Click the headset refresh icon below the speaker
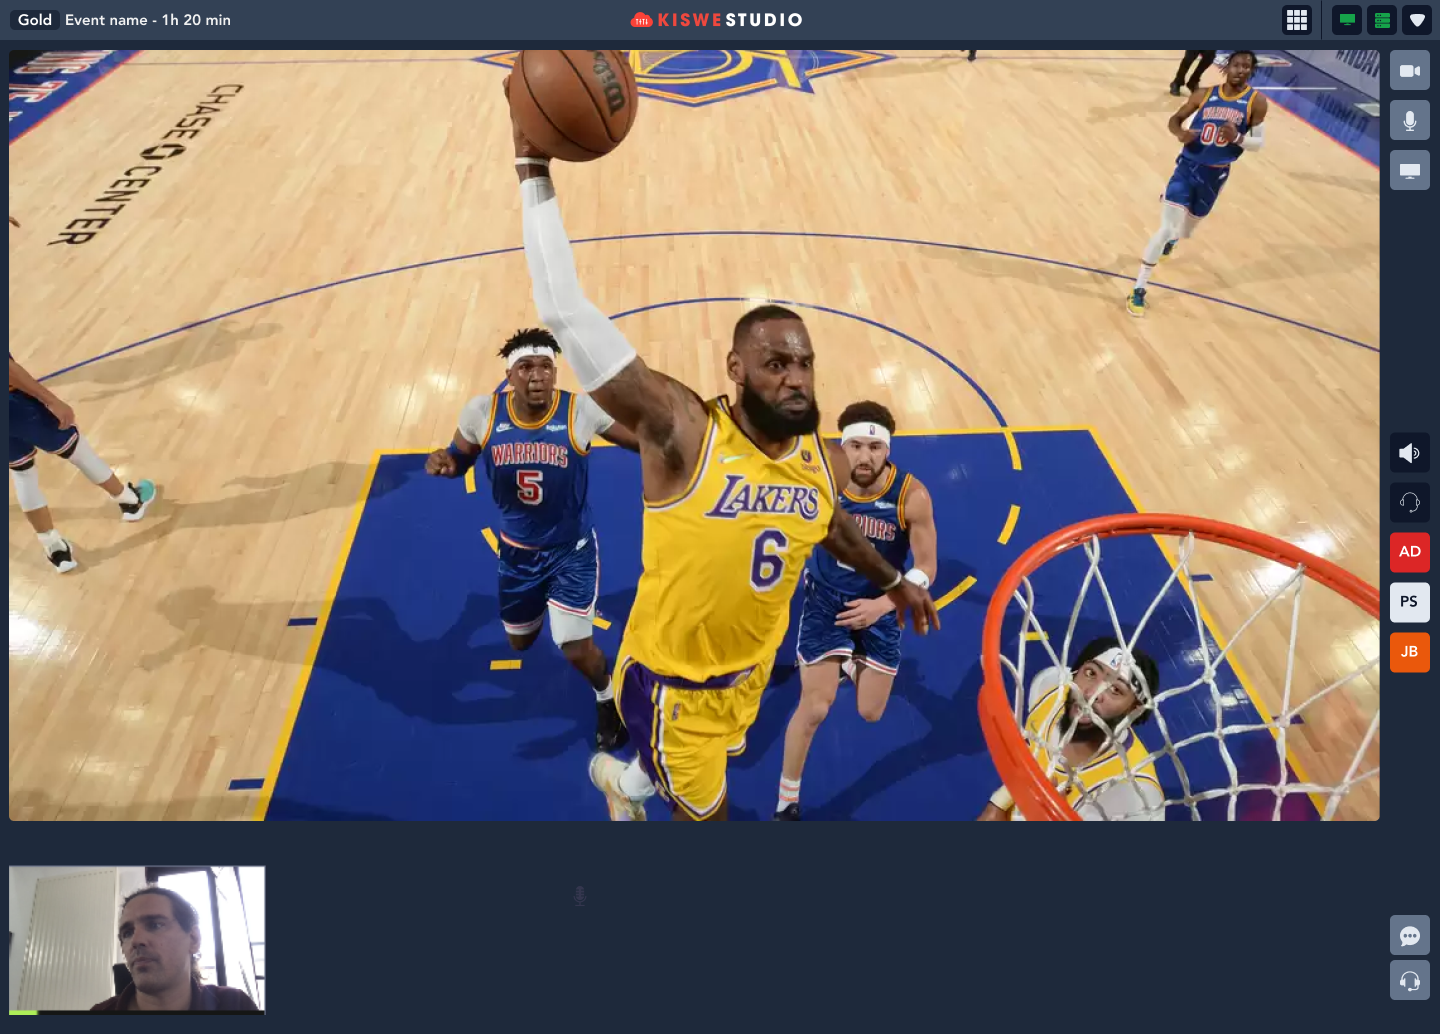 pyautogui.click(x=1410, y=502)
